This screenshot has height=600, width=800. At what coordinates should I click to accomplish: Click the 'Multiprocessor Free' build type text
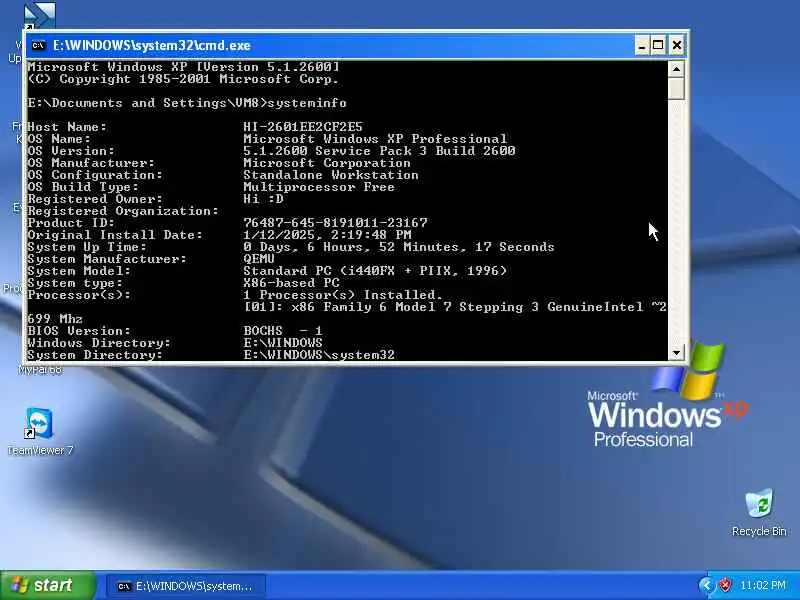click(x=319, y=187)
